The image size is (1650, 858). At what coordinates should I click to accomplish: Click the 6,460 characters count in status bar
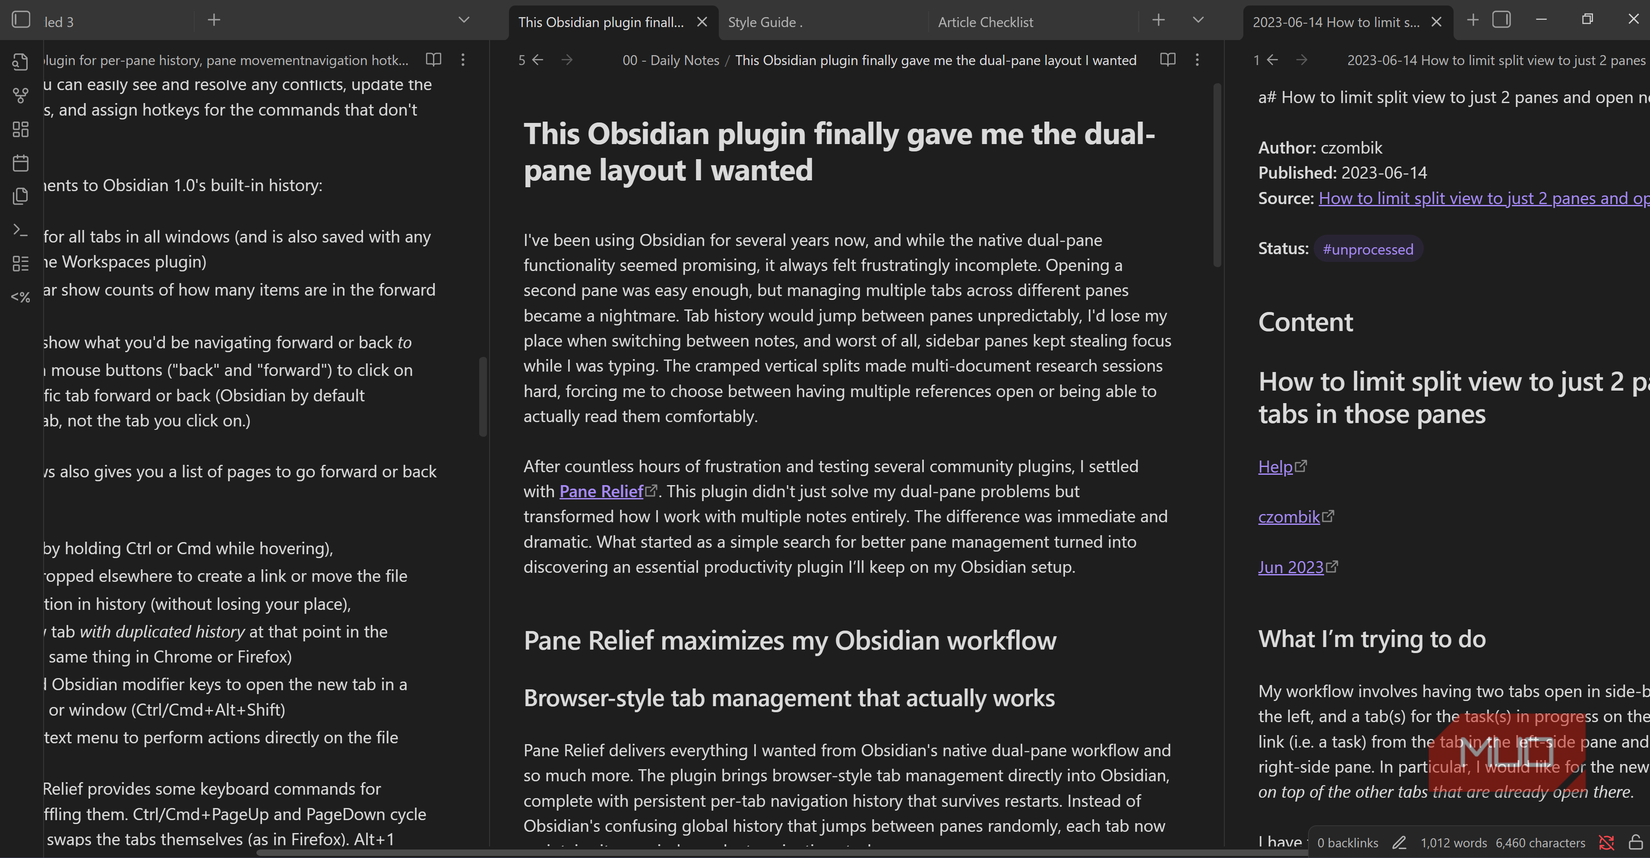(1540, 843)
